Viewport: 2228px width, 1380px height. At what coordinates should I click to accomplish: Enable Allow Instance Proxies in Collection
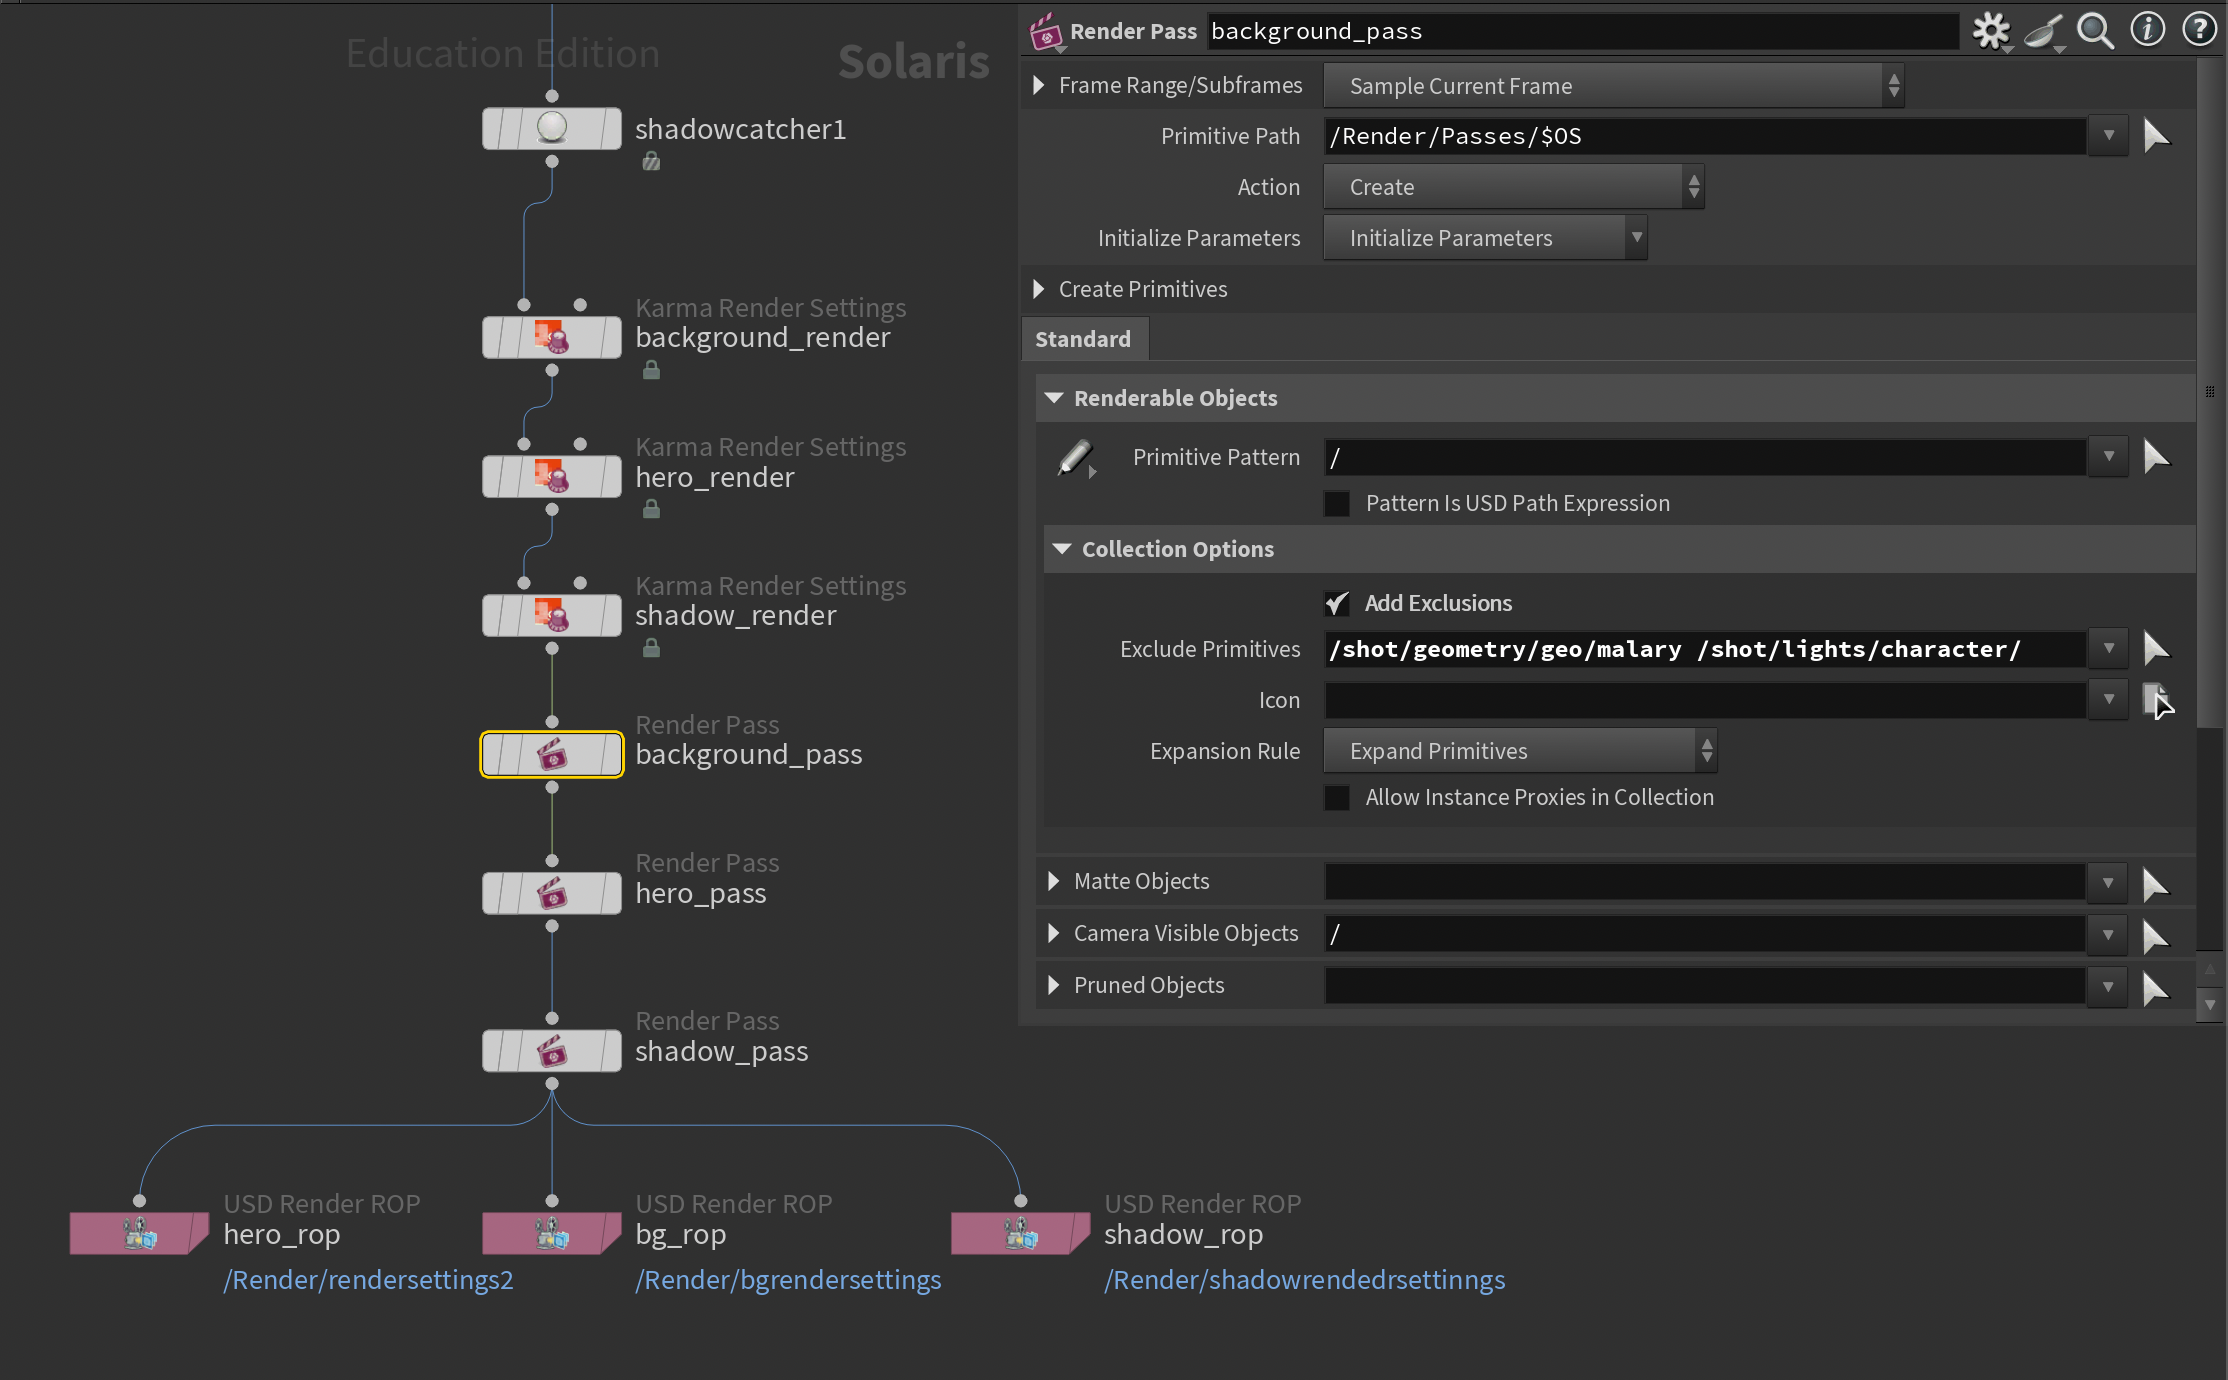(1337, 797)
